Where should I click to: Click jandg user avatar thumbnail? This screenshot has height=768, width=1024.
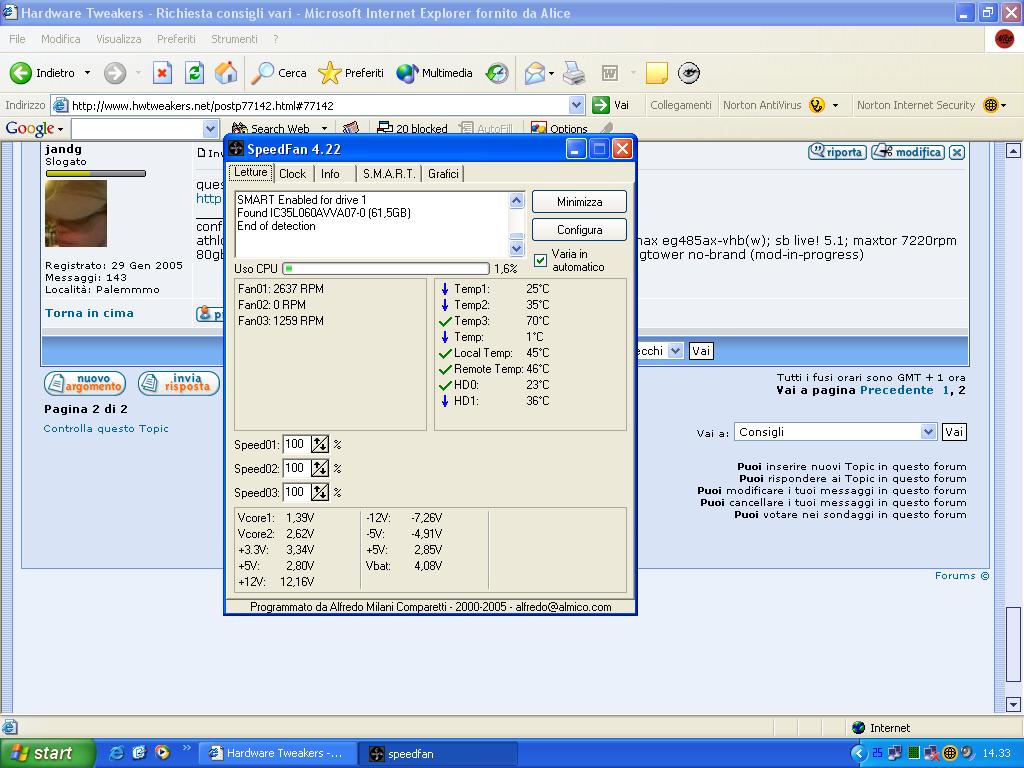[x=76, y=214]
